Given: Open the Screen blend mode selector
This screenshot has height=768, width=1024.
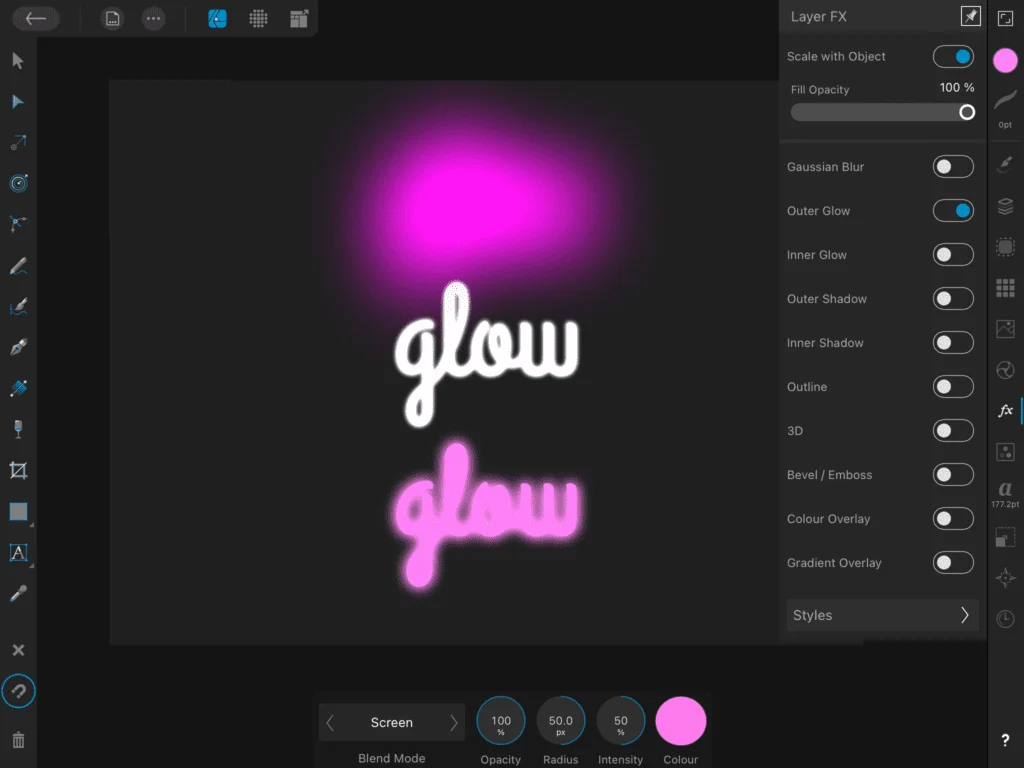Looking at the screenshot, I should (x=391, y=723).
